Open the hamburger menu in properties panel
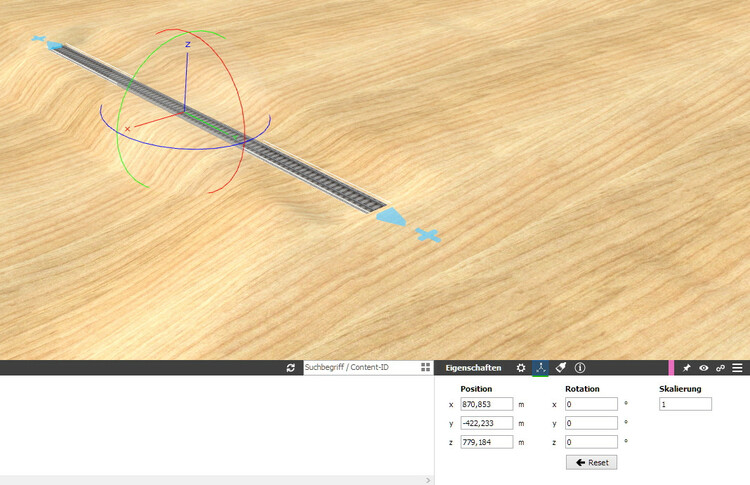Viewport: 750px width, 485px height. pyautogui.click(x=738, y=367)
